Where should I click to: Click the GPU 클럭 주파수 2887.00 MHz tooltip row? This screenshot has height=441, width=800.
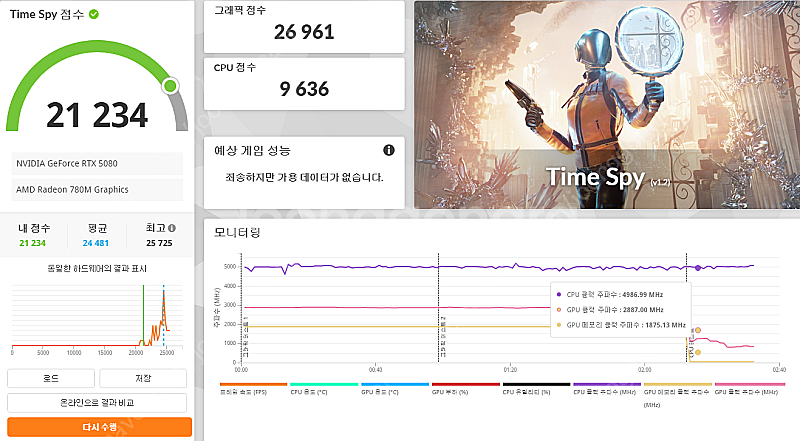tap(610, 309)
